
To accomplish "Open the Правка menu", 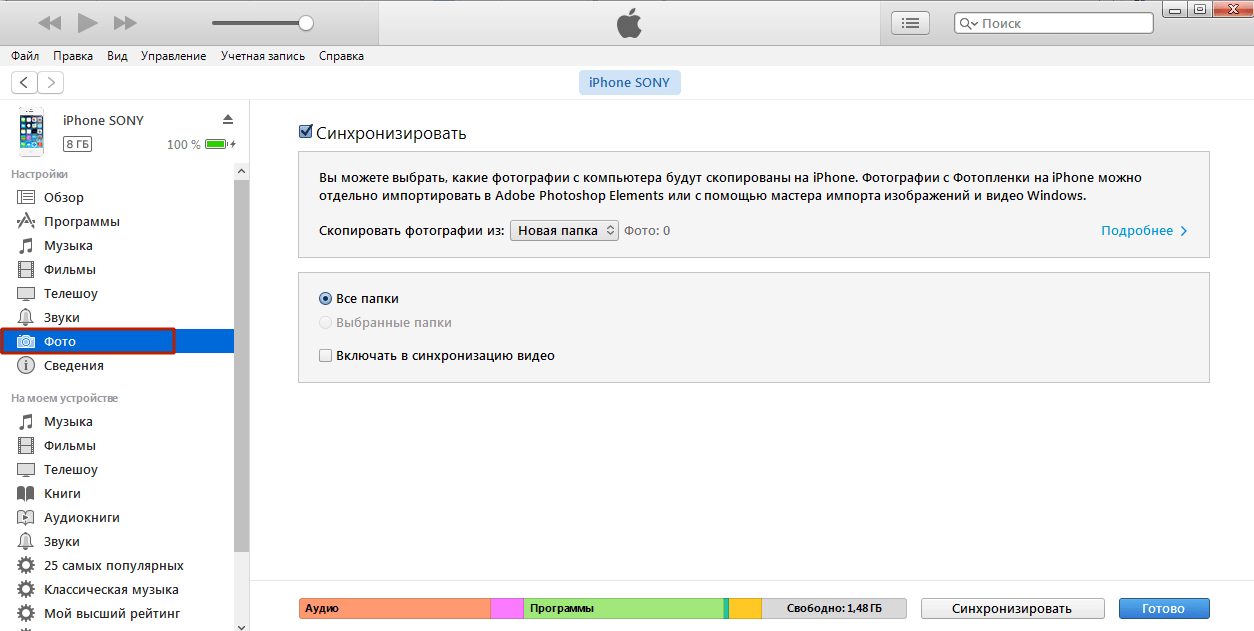I will pyautogui.click(x=73, y=56).
